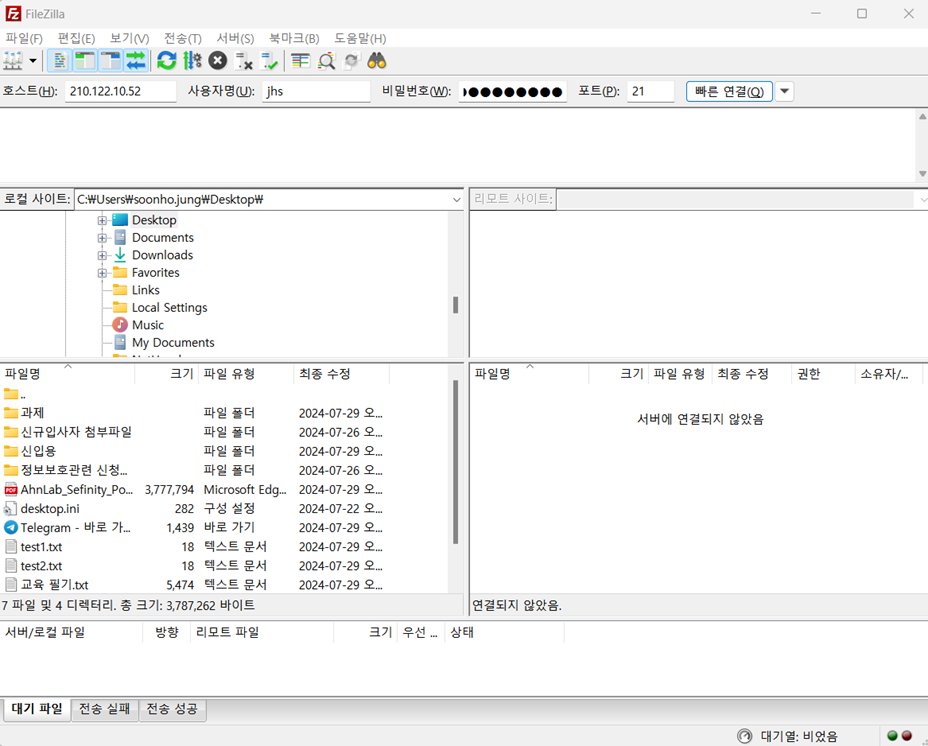
Task: Click the 빠른 연결 button
Action: click(729, 92)
